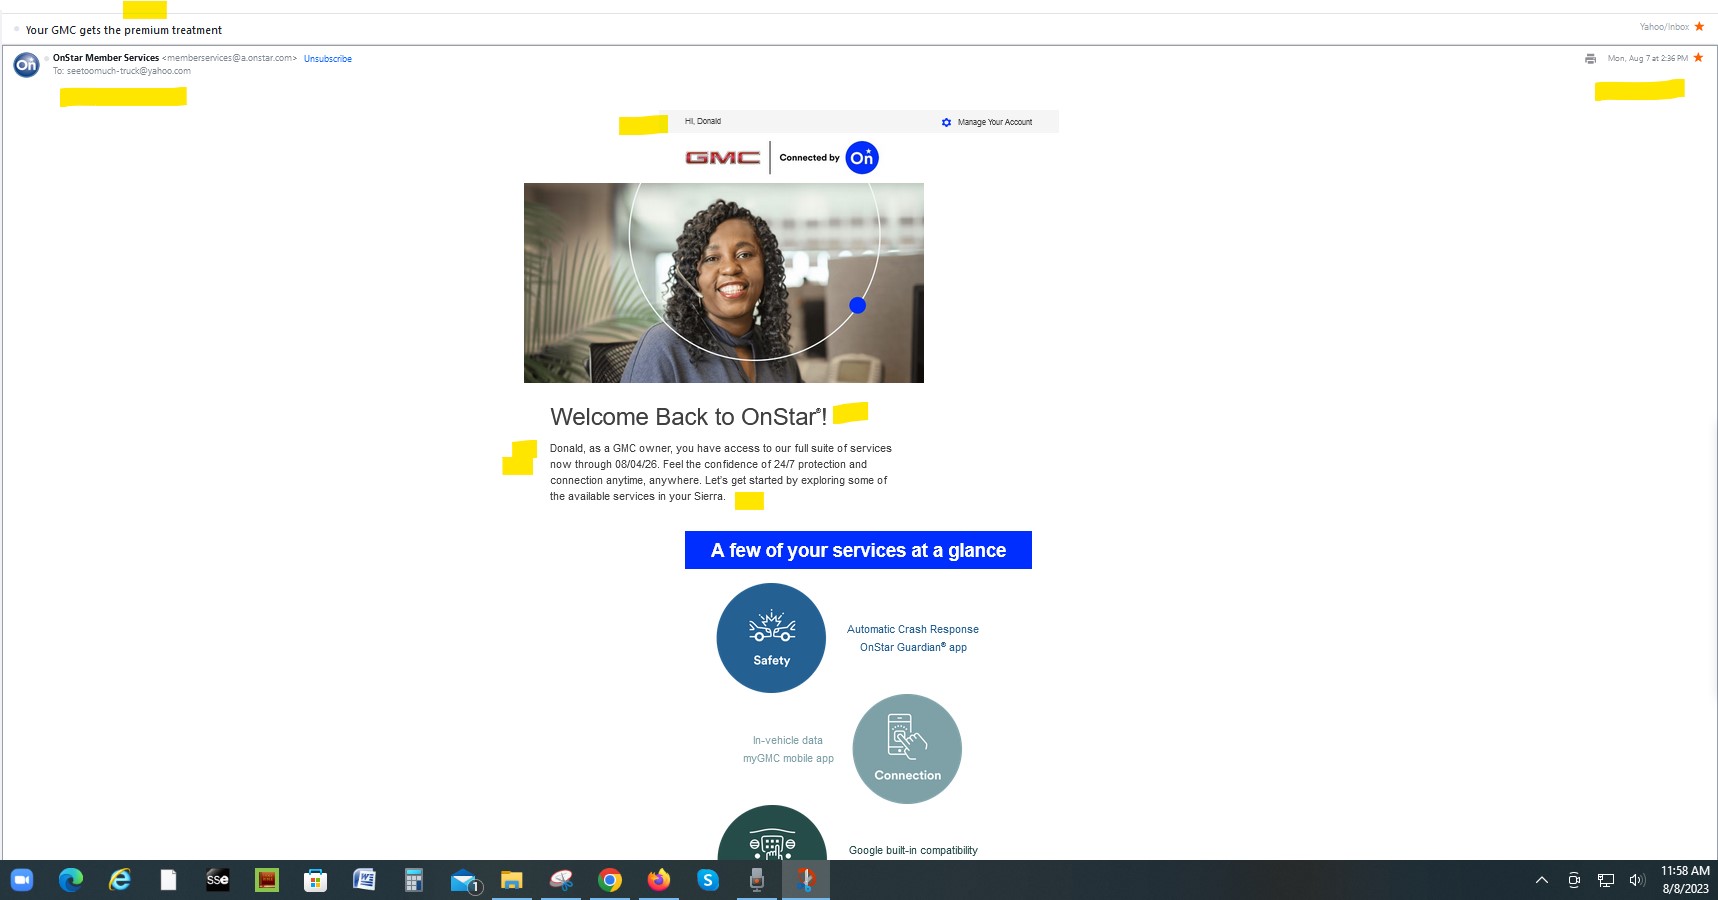Open Firefox from the taskbar
Image resolution: width=1718 pixels, height=900 pixels.
659,880
